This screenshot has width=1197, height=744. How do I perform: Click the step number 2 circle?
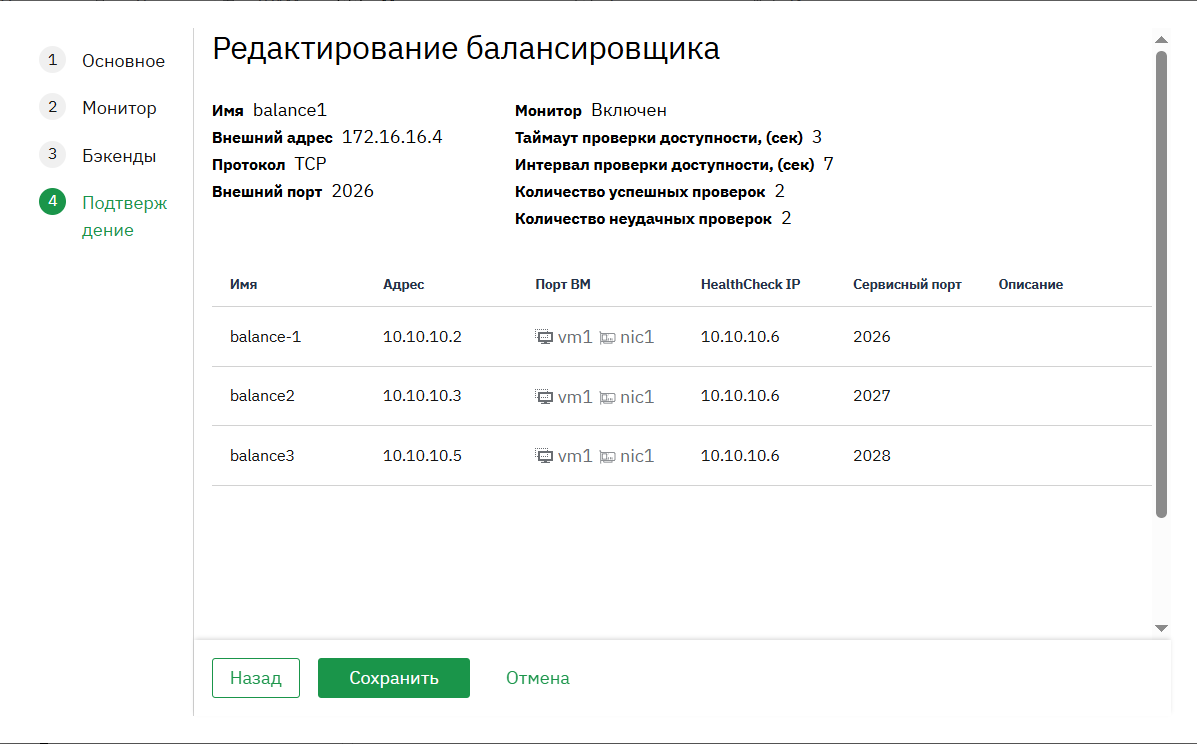tap(53, 108)
